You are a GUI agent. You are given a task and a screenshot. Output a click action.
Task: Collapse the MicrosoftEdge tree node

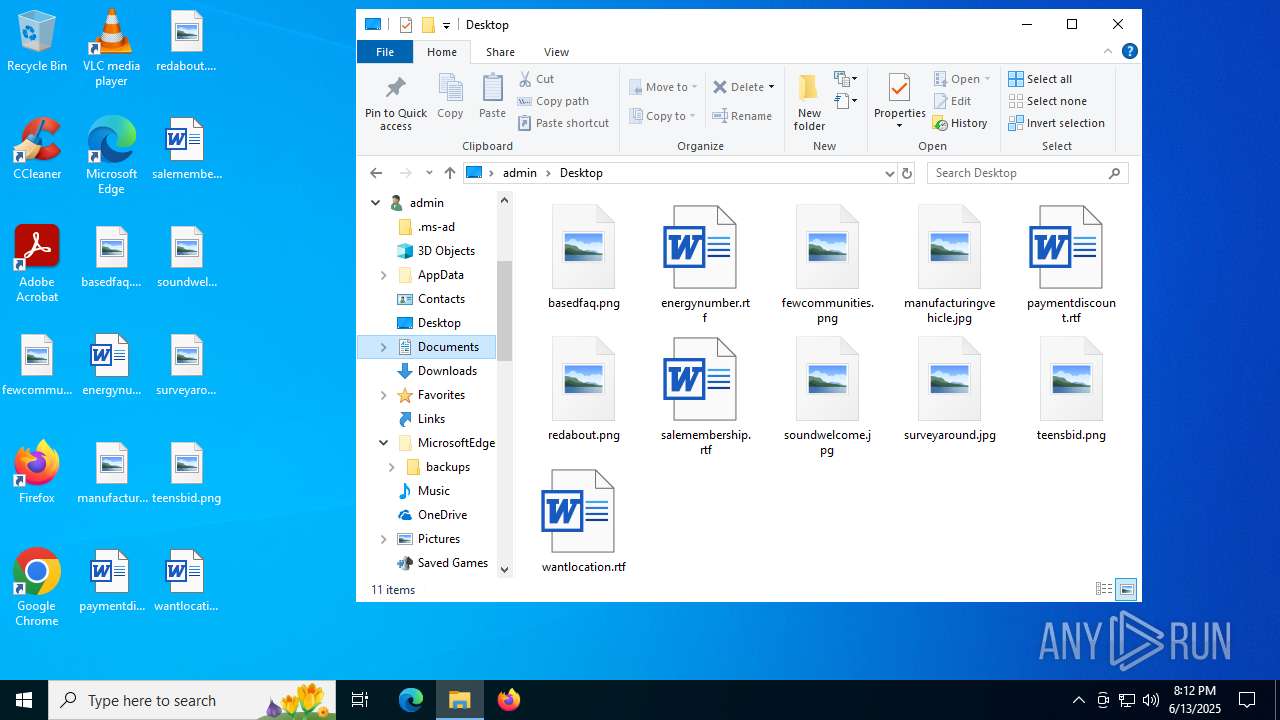click(x=384, y=443)
